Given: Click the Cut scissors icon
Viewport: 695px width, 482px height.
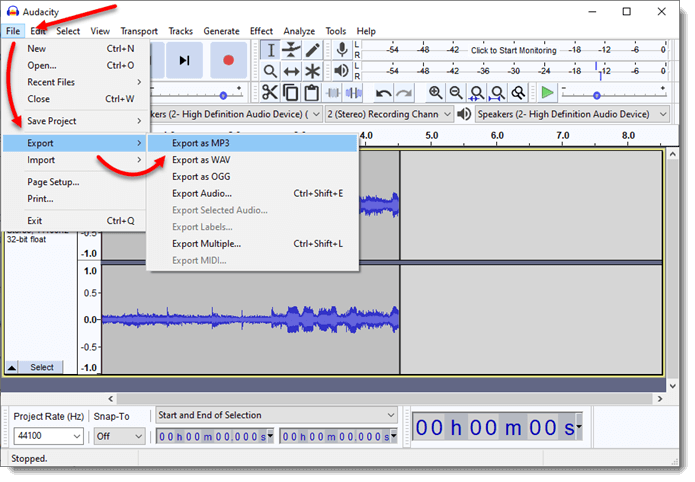Looking at the screenshot, I should click(269, 93).
